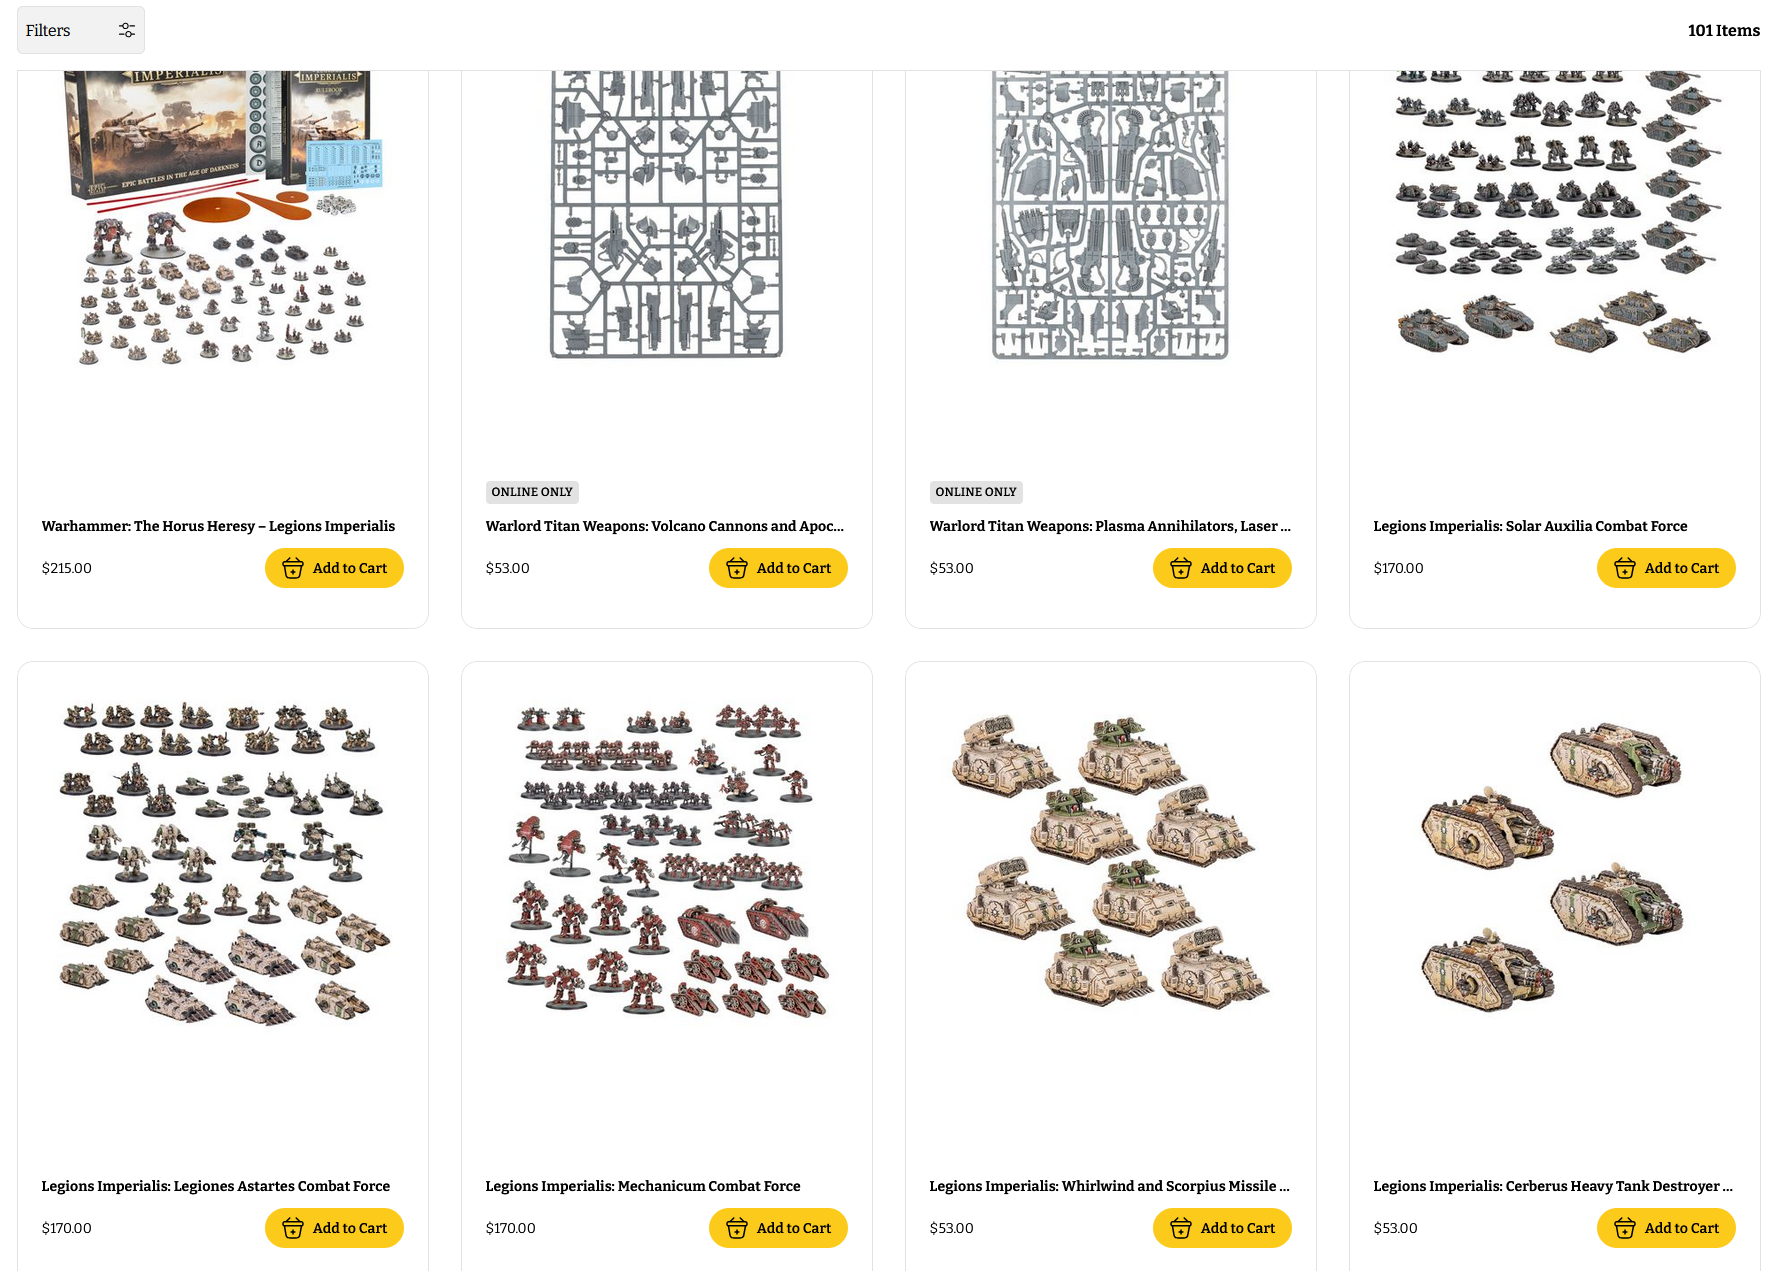View Cerberus Heavy Tank Destroyer image
This screenshot has height=1271, width=1777.
tap(1554, 866)
